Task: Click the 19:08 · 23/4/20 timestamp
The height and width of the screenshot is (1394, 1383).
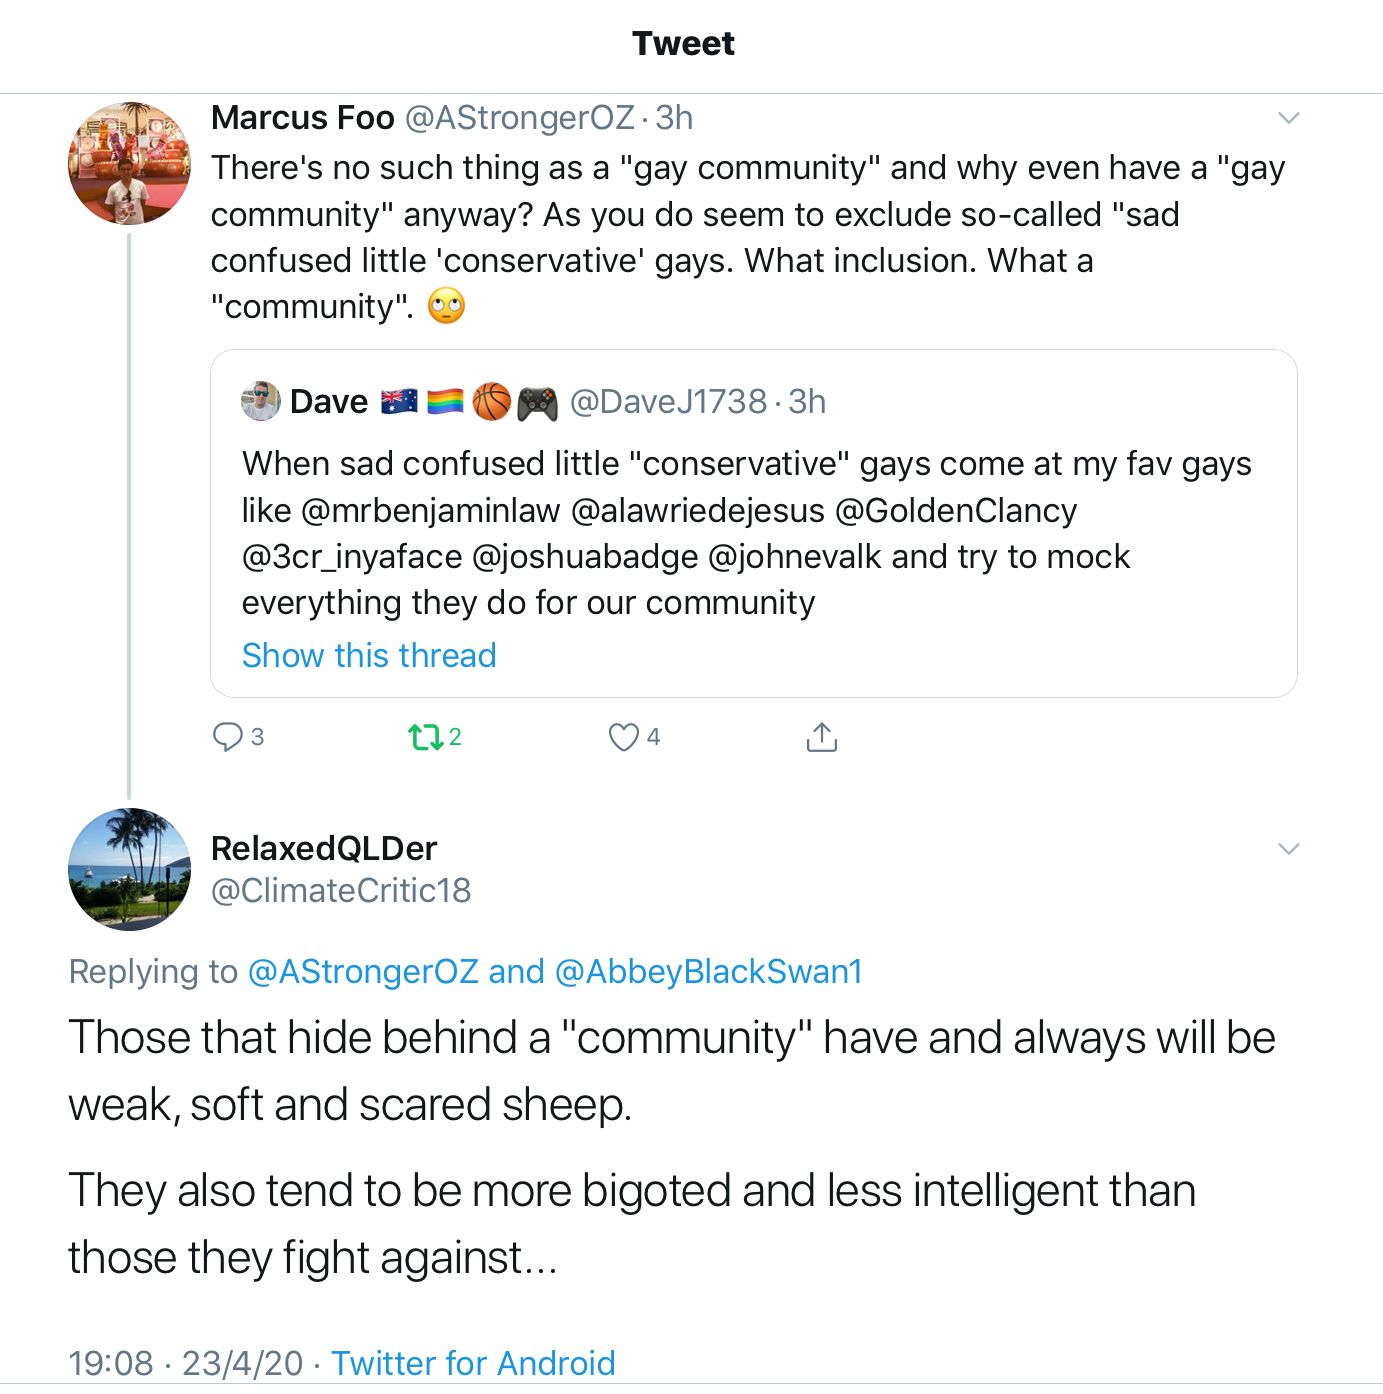Action: pos(185,1363)
